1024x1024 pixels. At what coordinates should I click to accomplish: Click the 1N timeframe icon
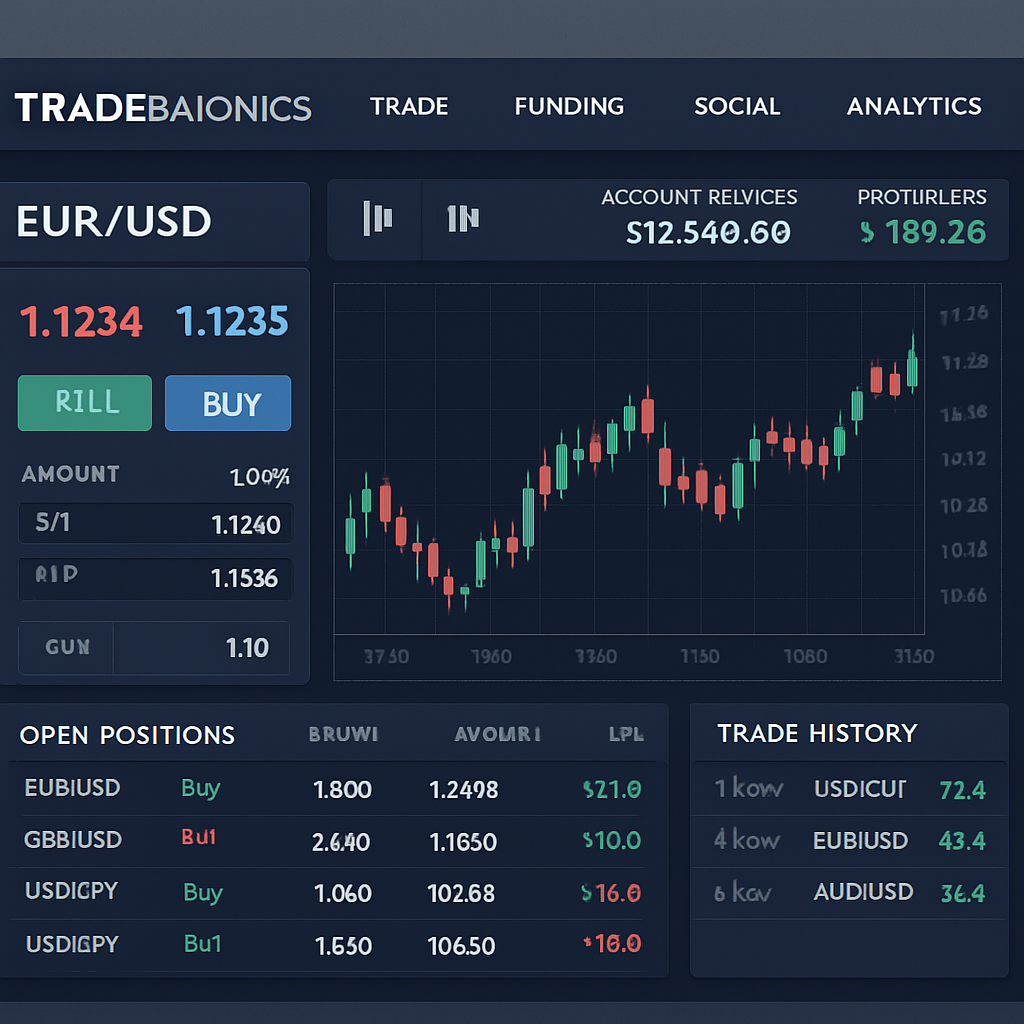pyautogui.click(x=463, y=218)
